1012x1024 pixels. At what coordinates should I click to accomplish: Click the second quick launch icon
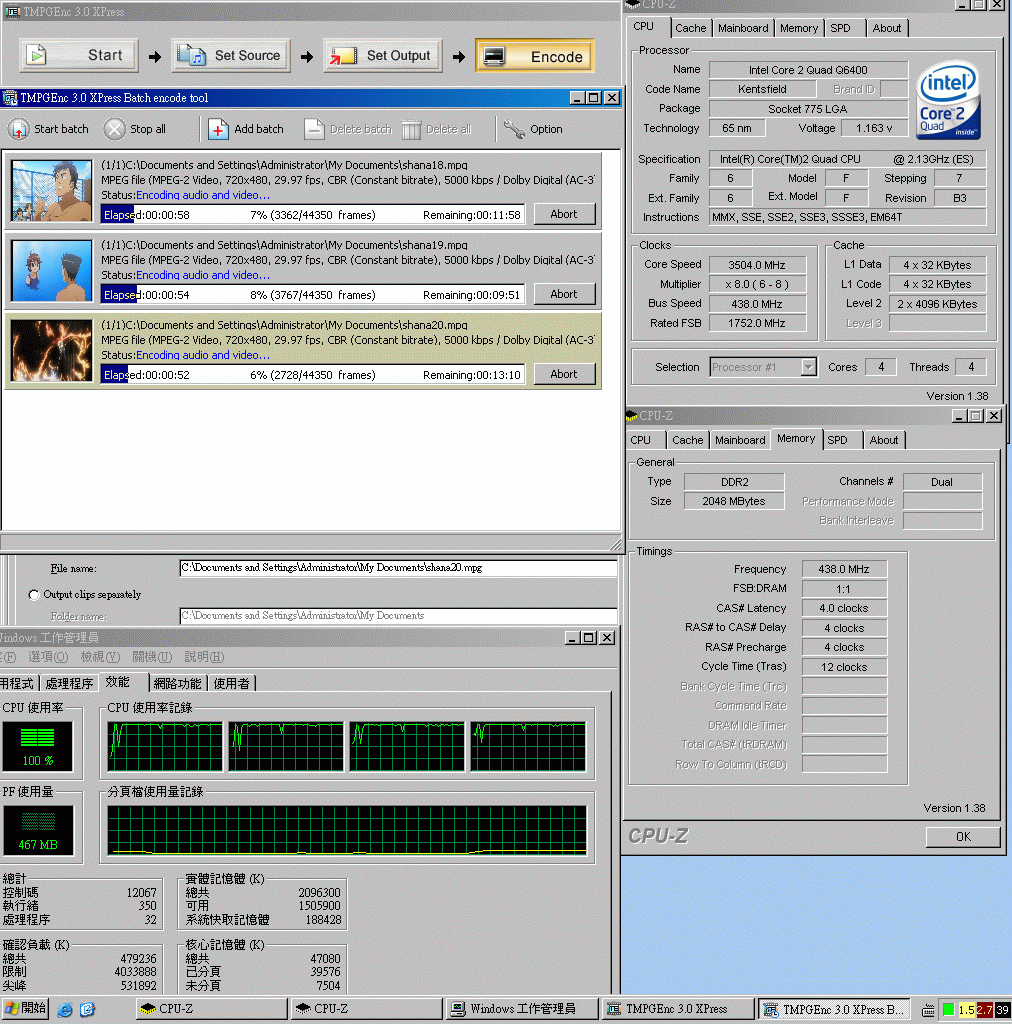[x=87, y=1010]
